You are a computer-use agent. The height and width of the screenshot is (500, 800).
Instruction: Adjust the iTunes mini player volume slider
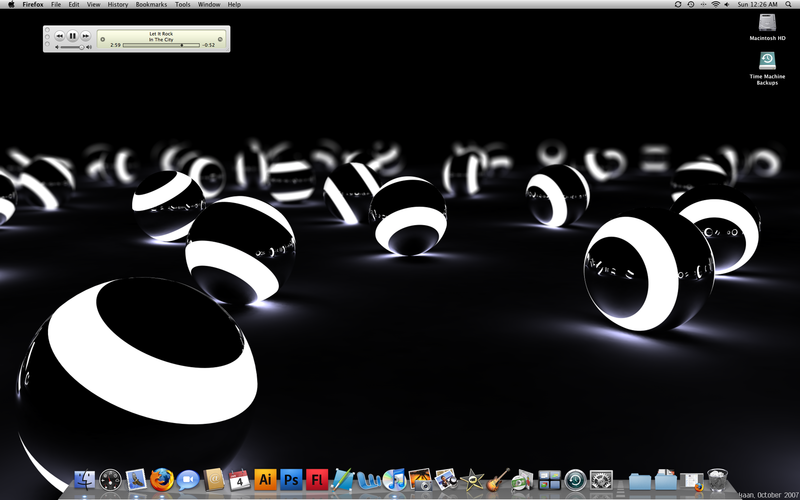tap(72, 47)
